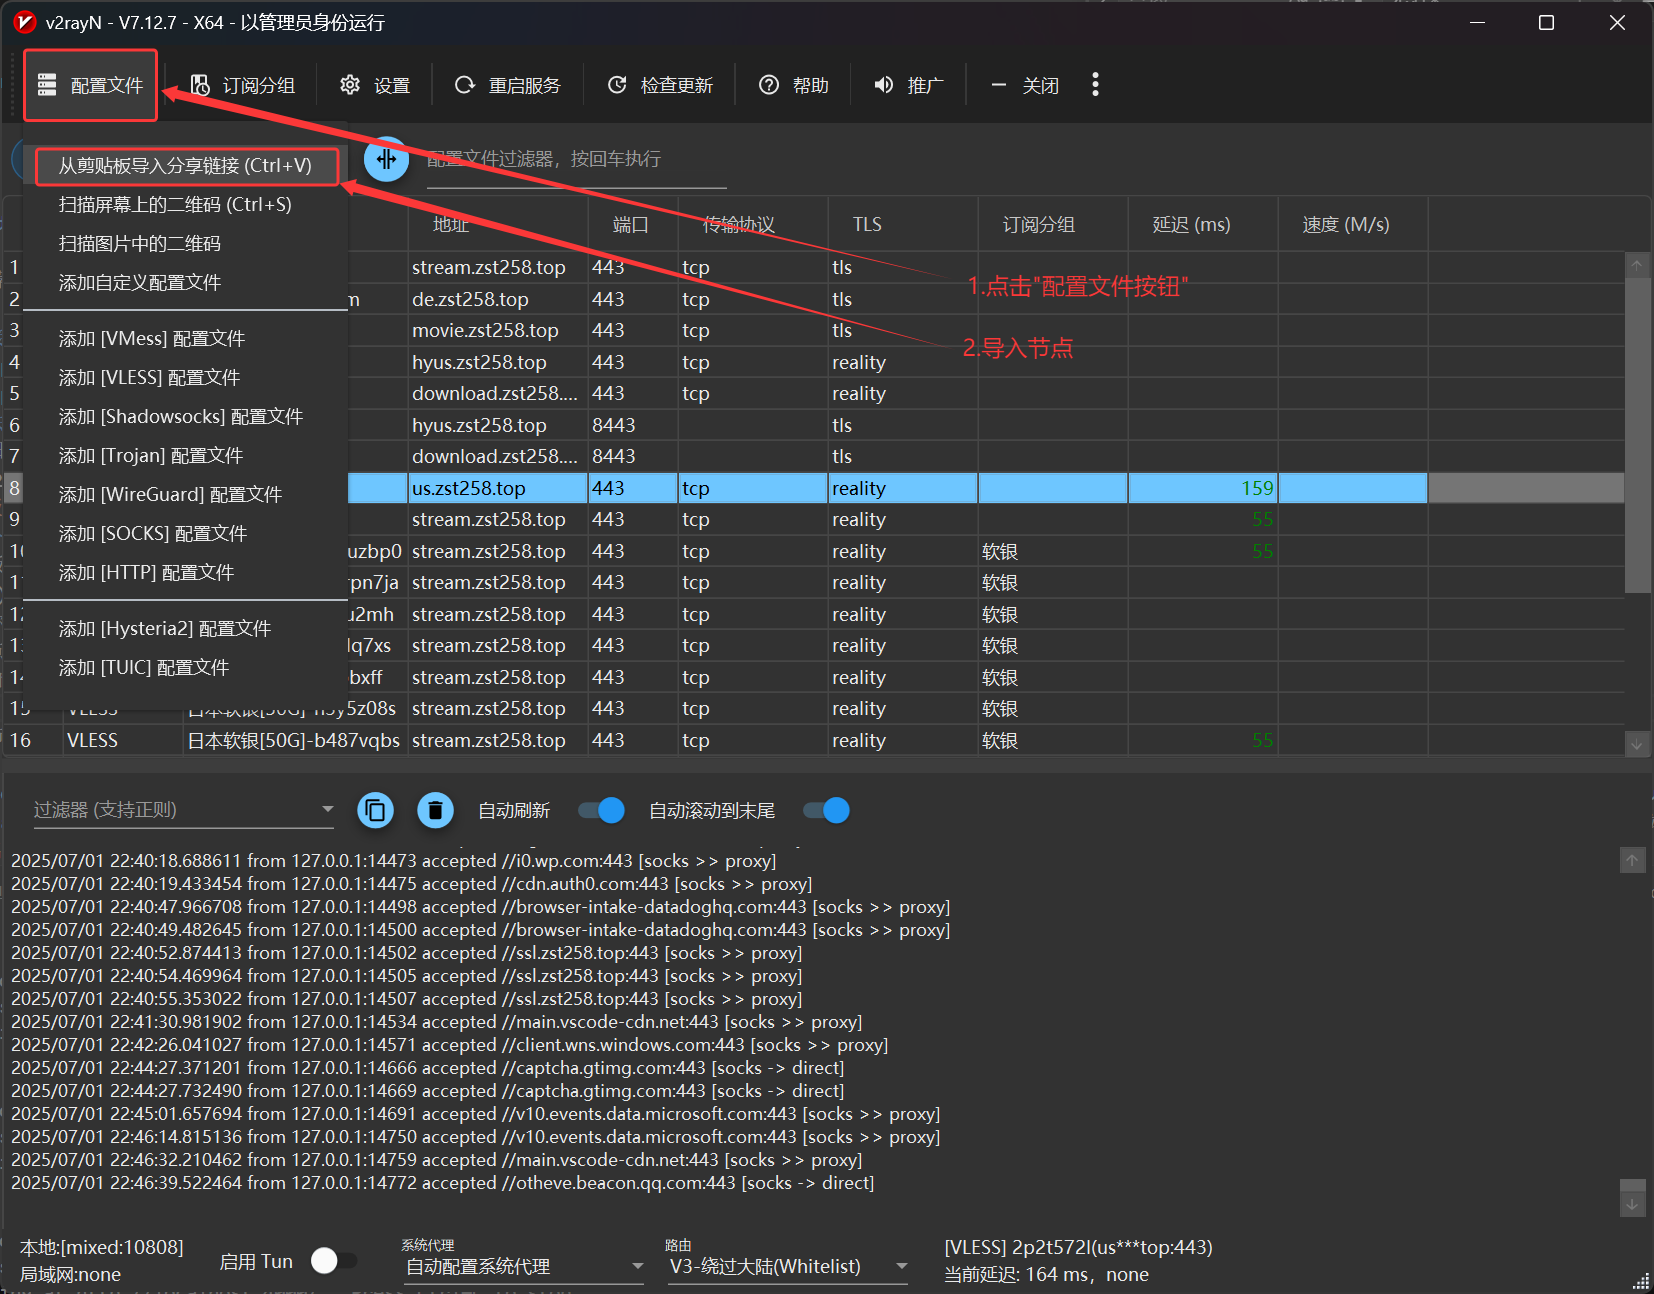Click the blue auto-column-width round button
Image resolution: width=1654 pixels, height=1294 pixels.
(387, 159)
